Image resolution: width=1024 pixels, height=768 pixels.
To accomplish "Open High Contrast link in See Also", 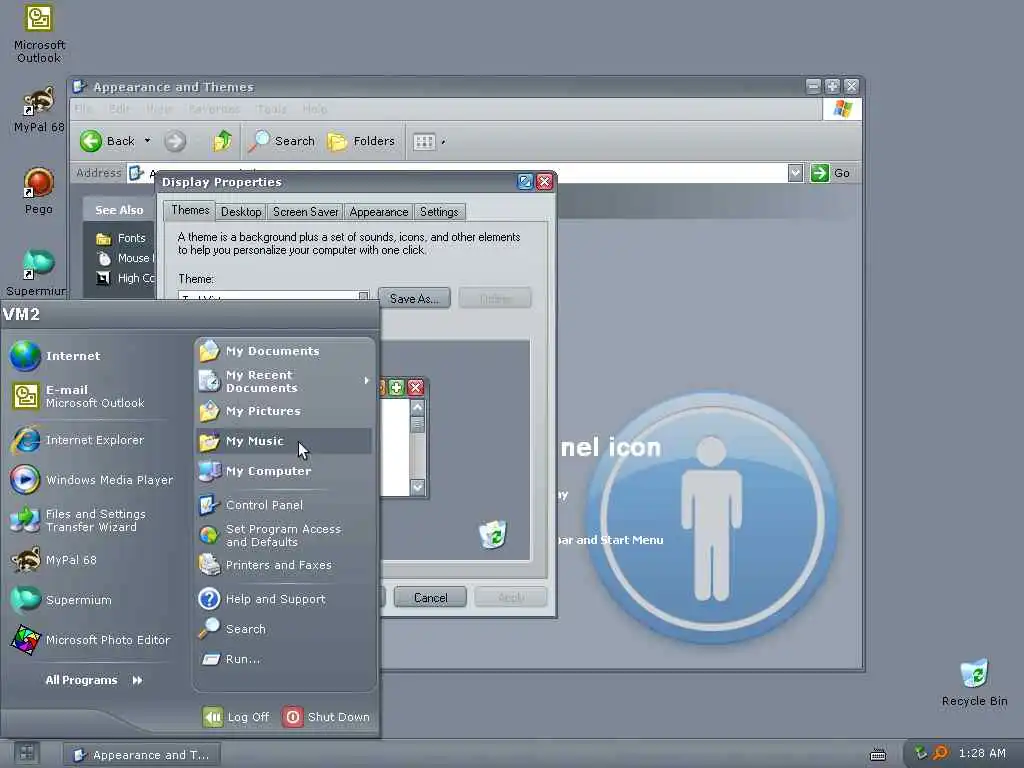I will point(125,278).
